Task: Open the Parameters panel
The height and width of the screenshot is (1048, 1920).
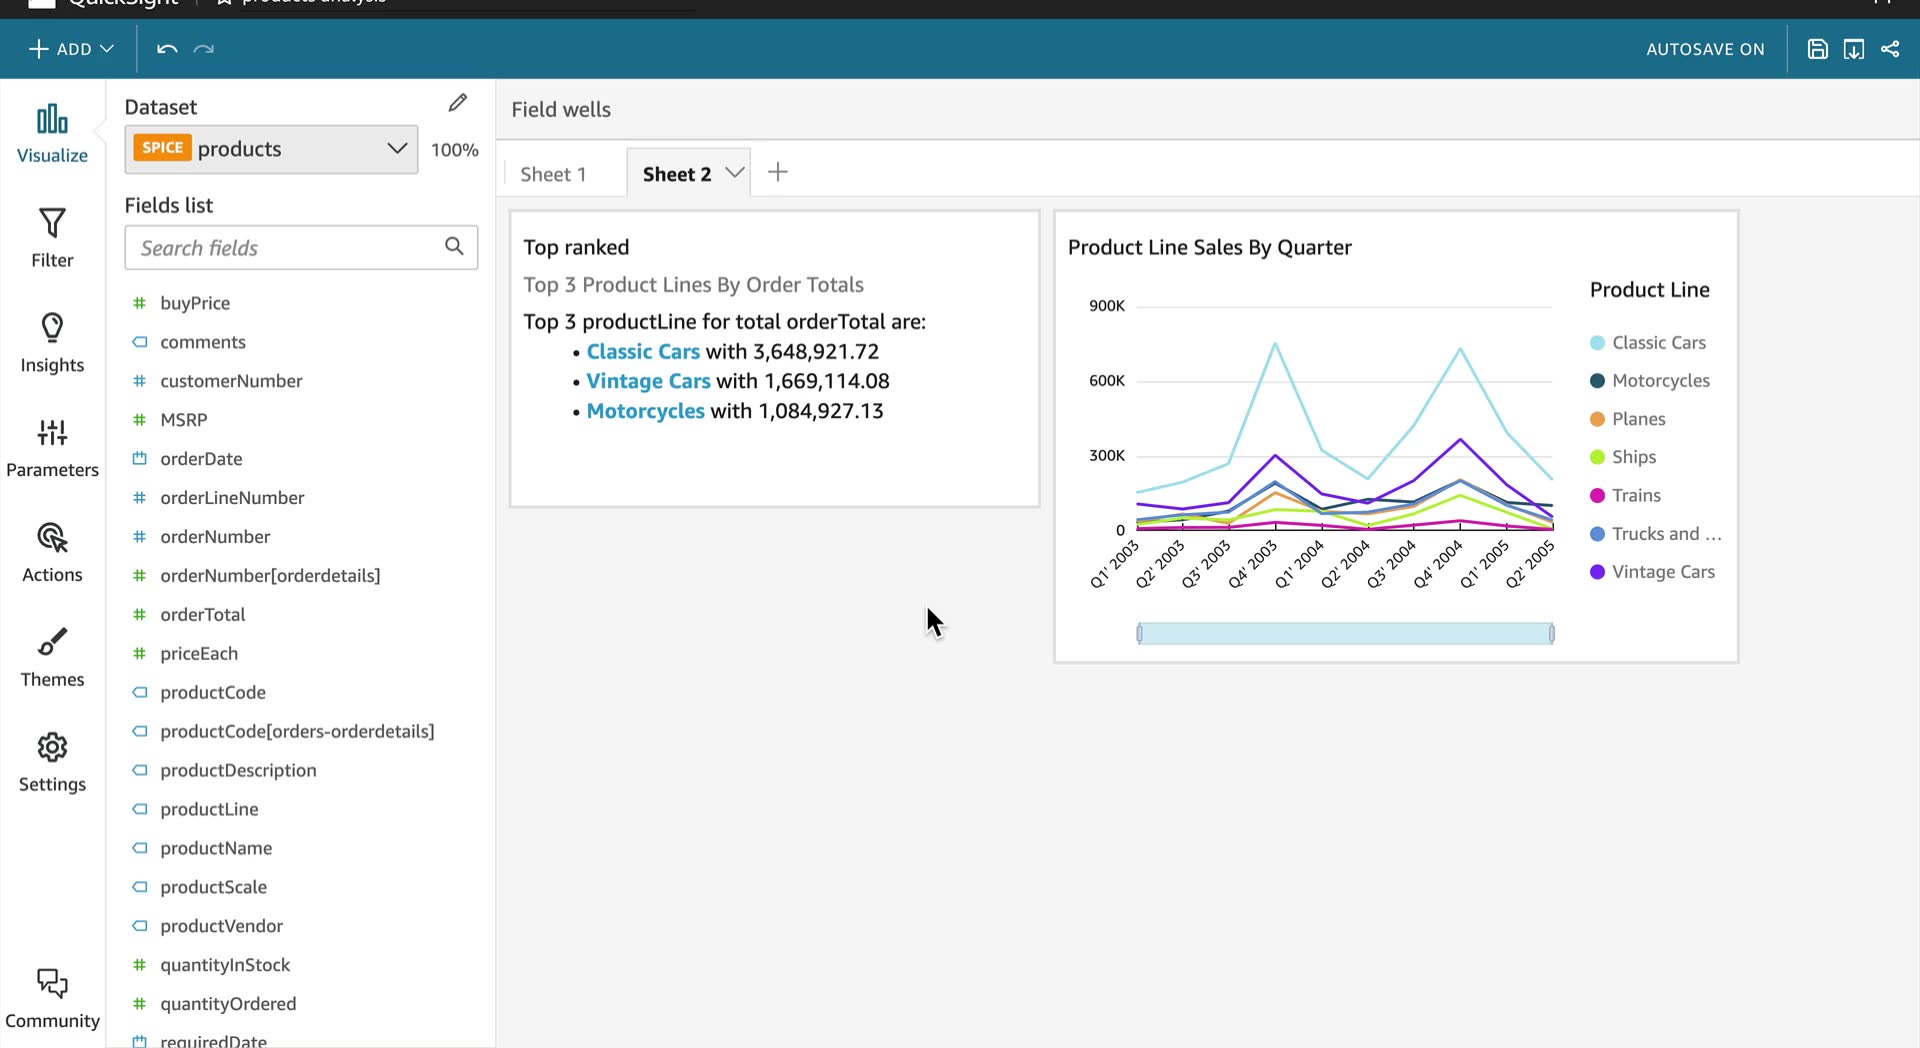Action: 52,448
